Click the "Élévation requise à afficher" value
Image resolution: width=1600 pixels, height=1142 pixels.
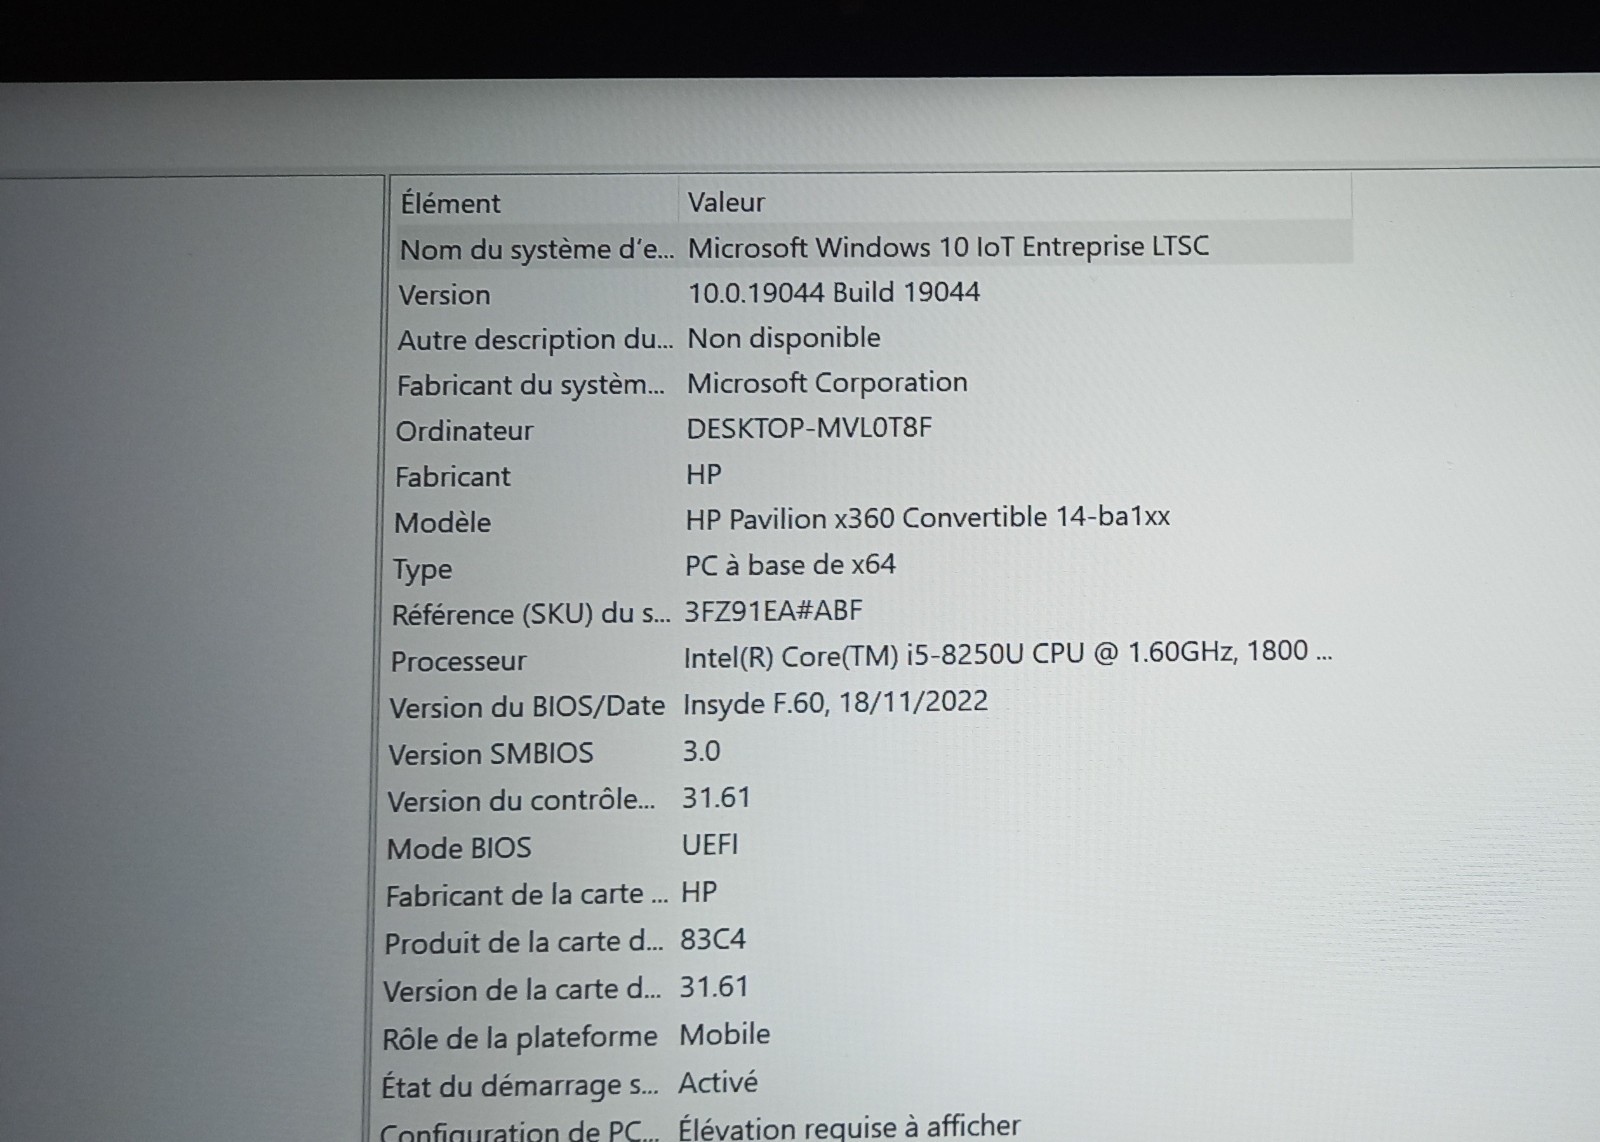[x=849, y=1128]
